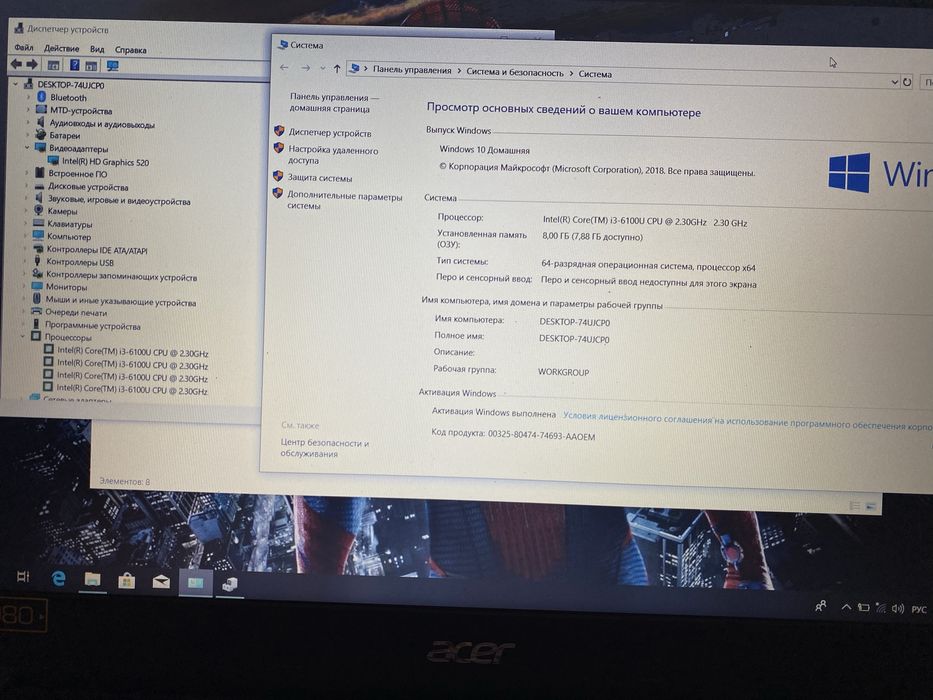Select Очереди печати category

(x=76, y=312)
